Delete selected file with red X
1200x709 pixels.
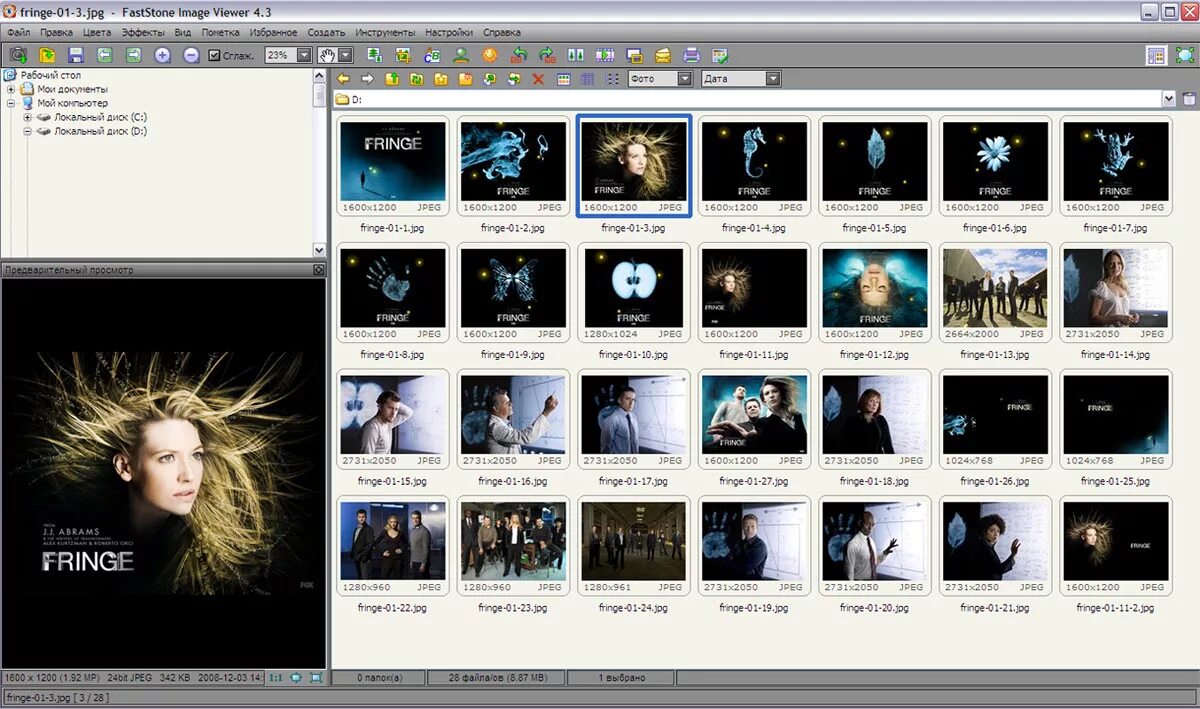[538, 79]
